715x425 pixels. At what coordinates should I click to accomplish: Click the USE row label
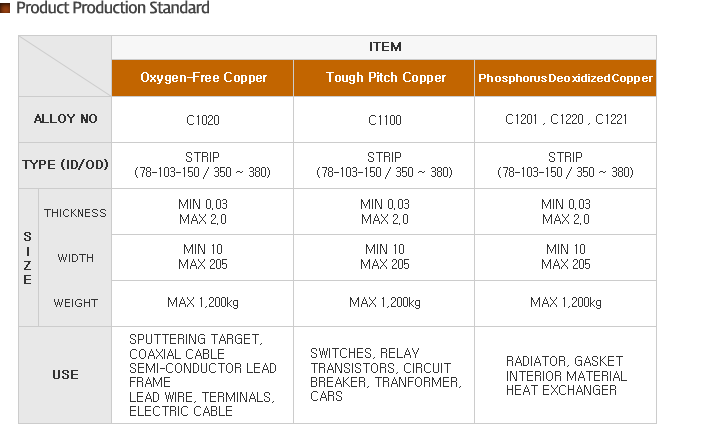[65, 375]
